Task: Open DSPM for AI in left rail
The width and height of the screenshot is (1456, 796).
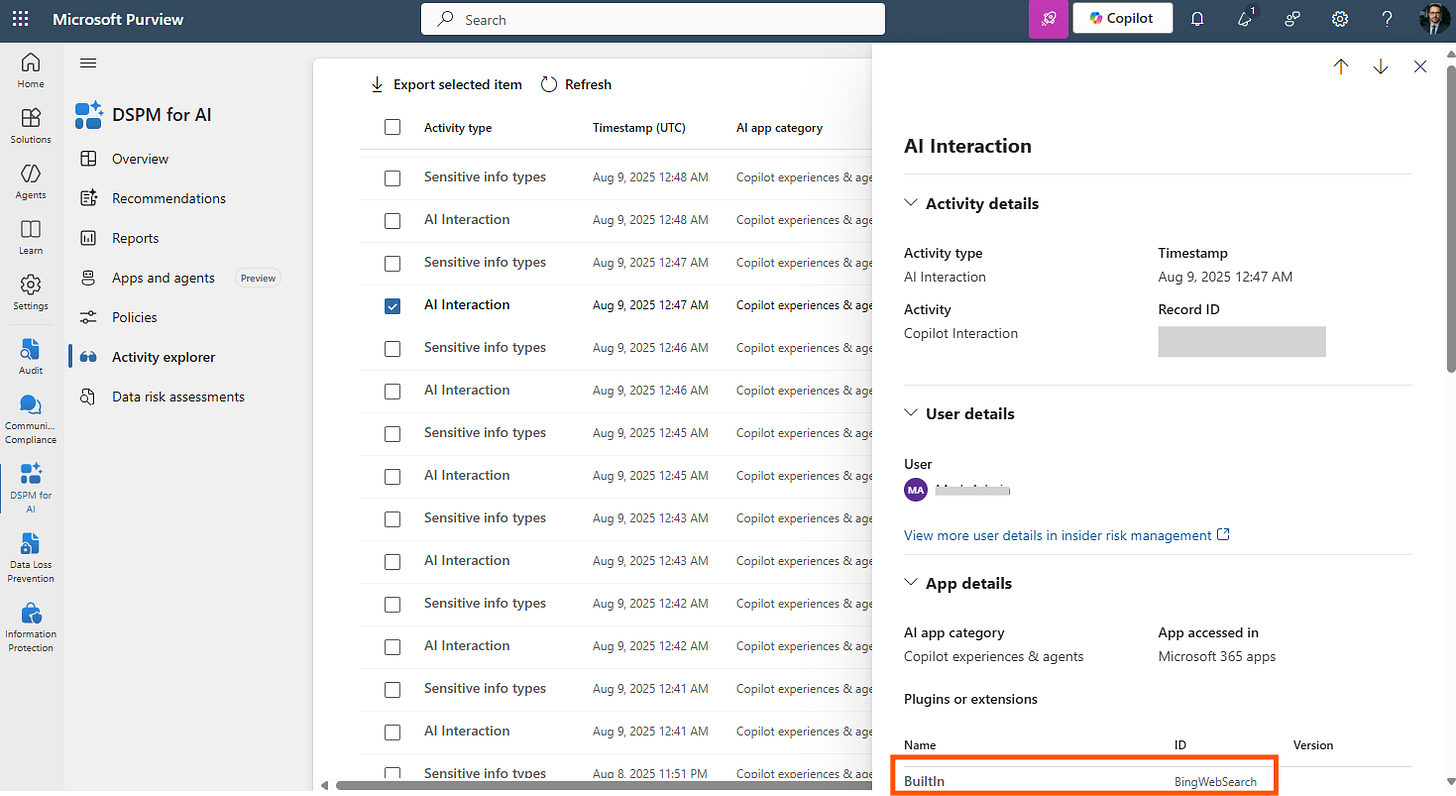Action: [x=31, y=488]
